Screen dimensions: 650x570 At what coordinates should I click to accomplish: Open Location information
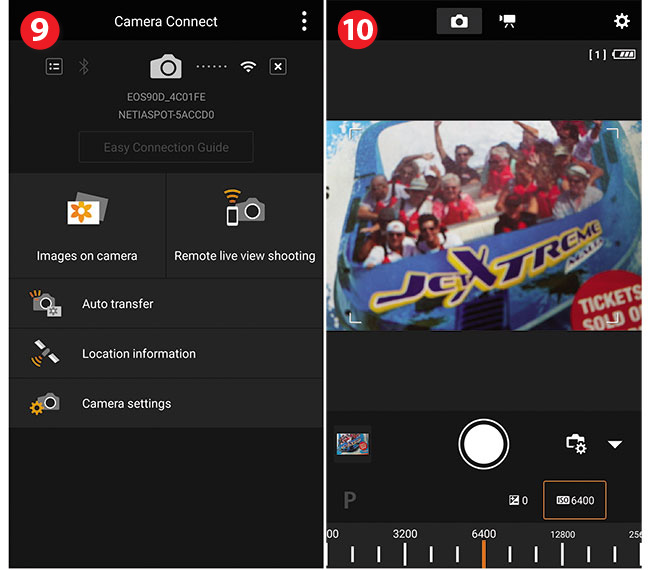(x=166, y=354)
